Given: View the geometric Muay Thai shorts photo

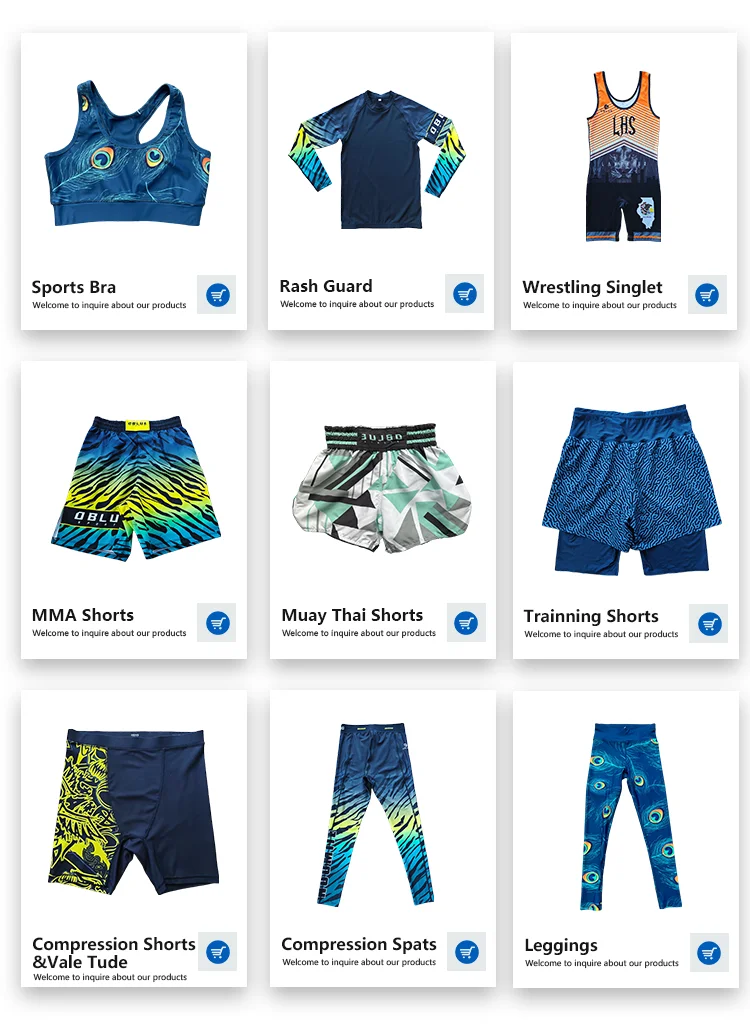Looking at the screenshot, I should pos(381,488).
